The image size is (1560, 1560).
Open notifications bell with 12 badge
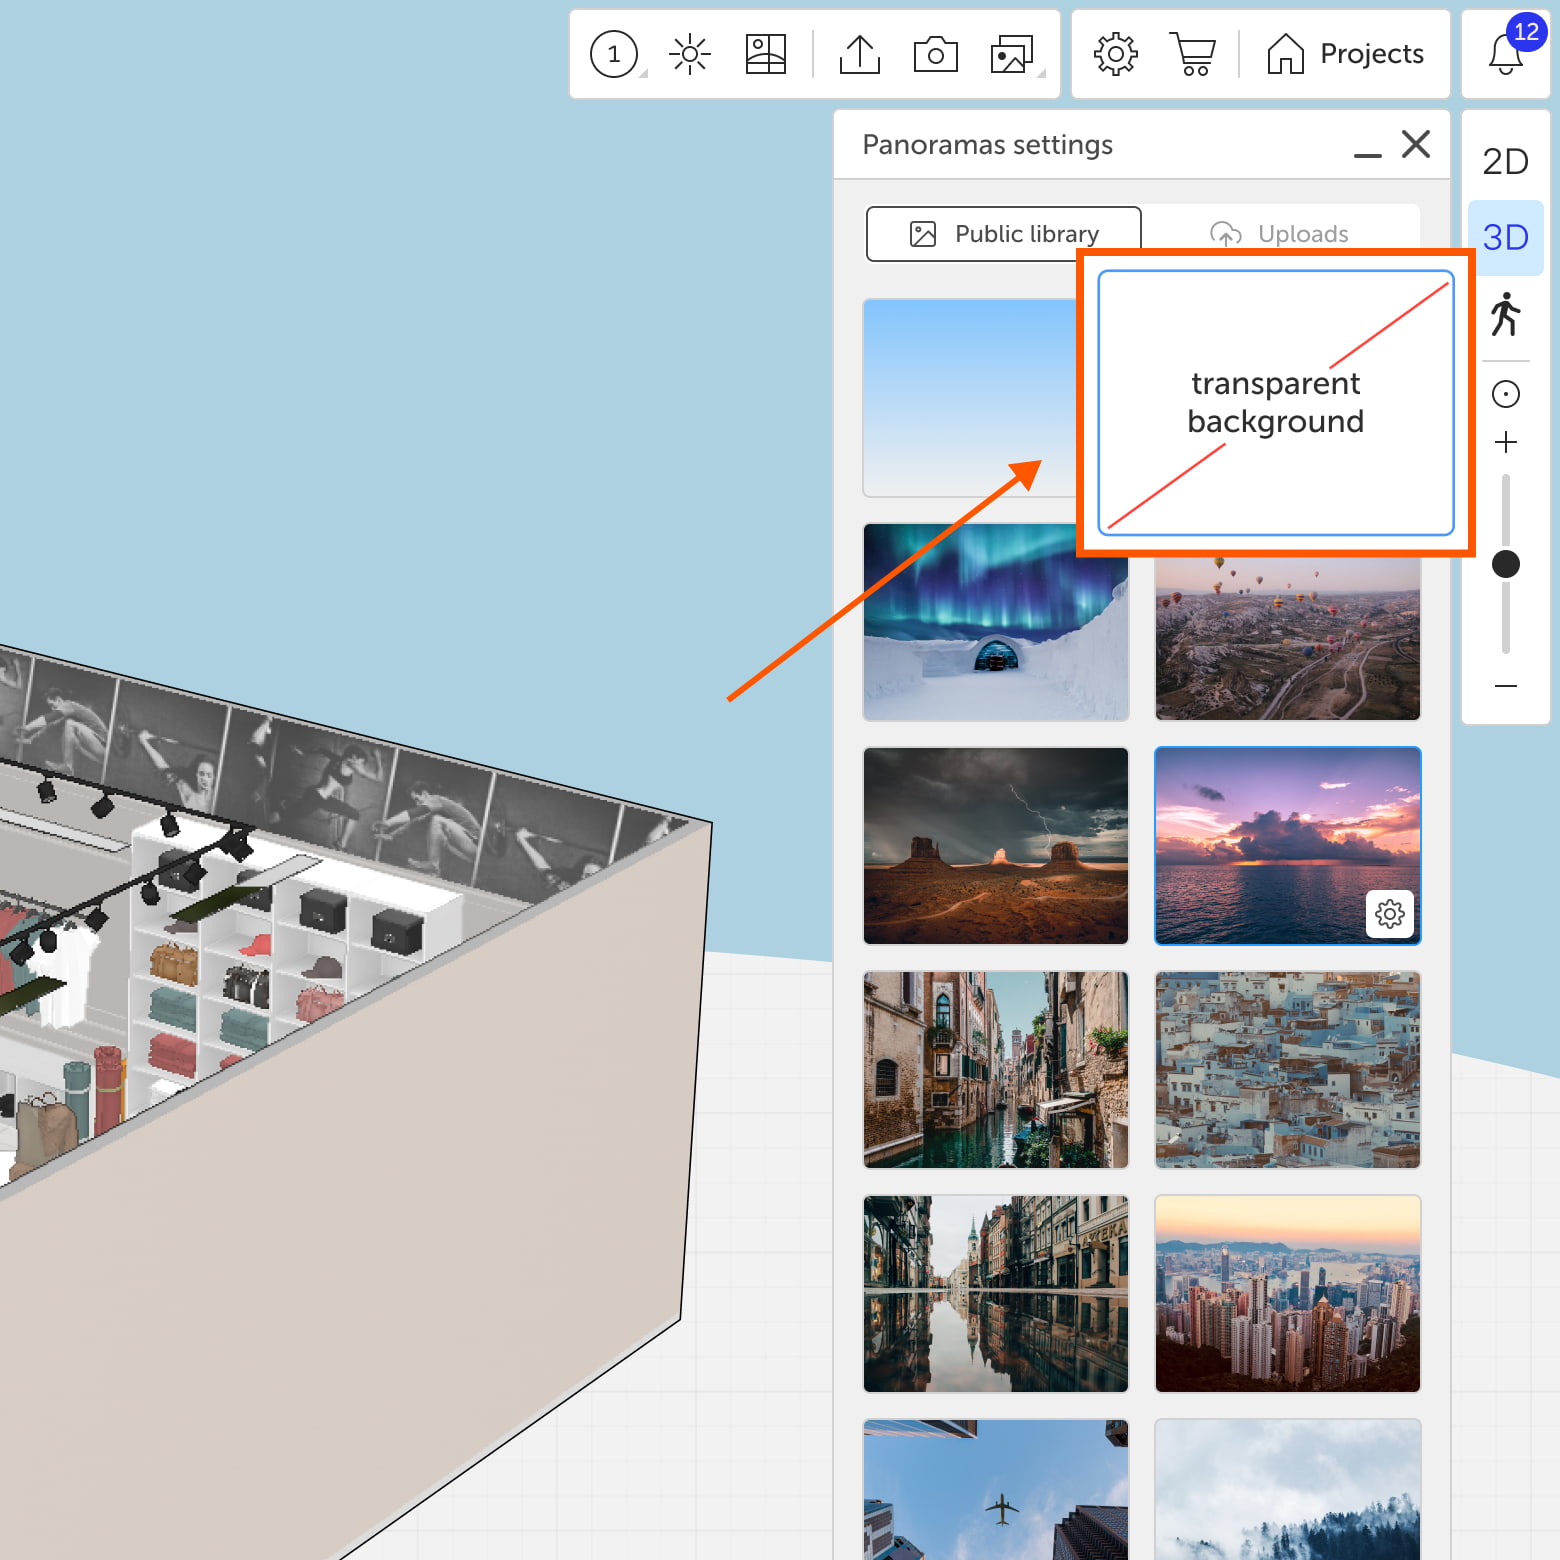(x=1506, y=54)
